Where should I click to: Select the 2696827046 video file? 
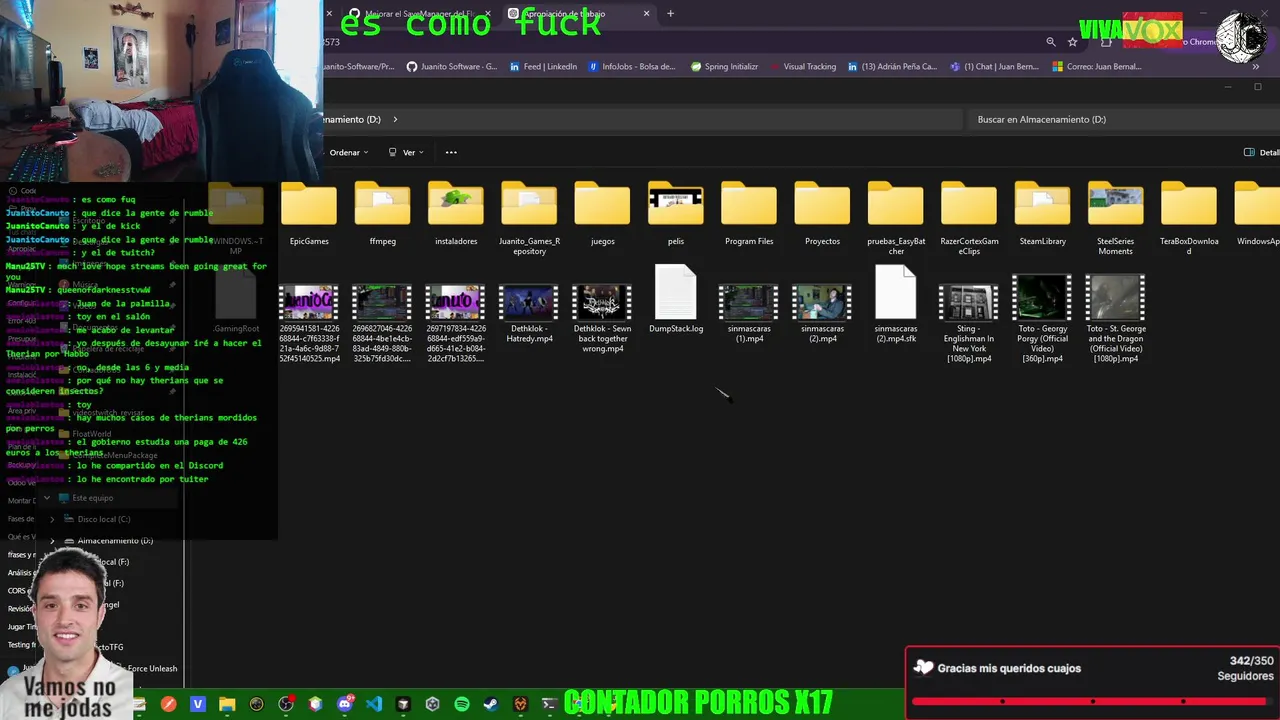click(382, 323)
